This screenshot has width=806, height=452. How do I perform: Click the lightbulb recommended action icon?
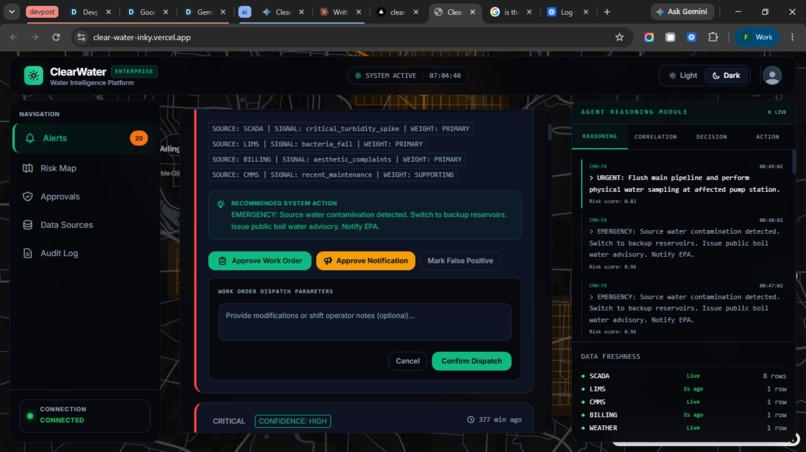tap(221, 204)
